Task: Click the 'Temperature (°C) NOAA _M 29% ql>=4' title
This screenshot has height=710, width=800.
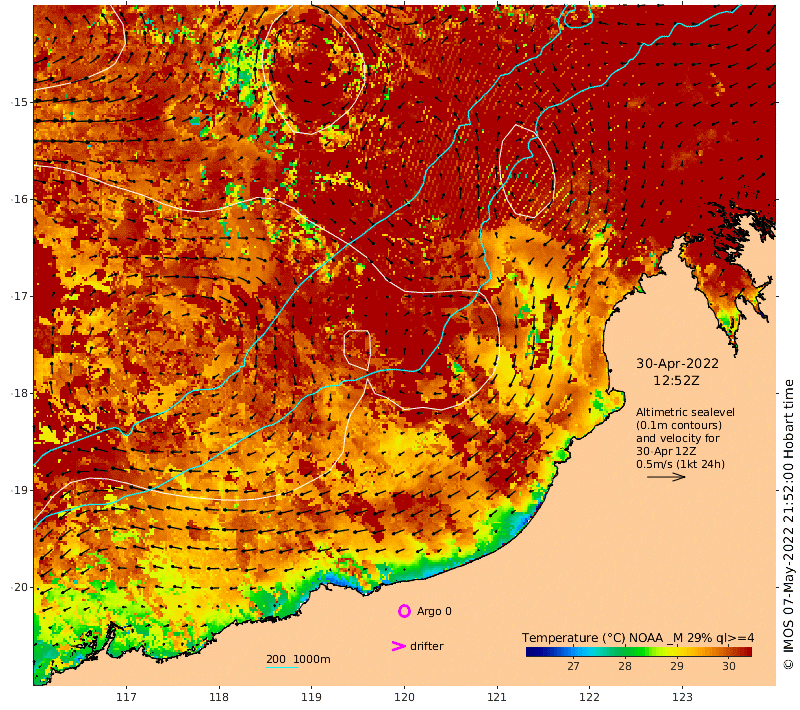Action: click(638, 638)
